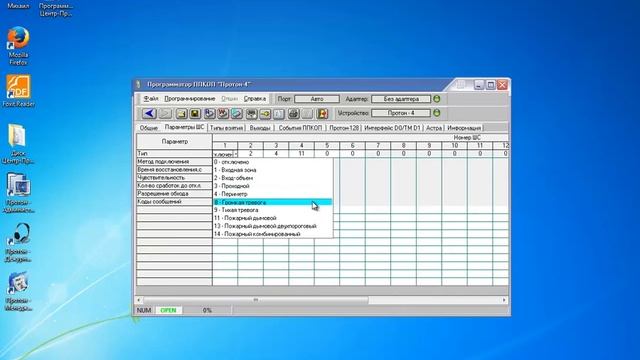Click the floppy disk save icon

click(x=195, y=113)
